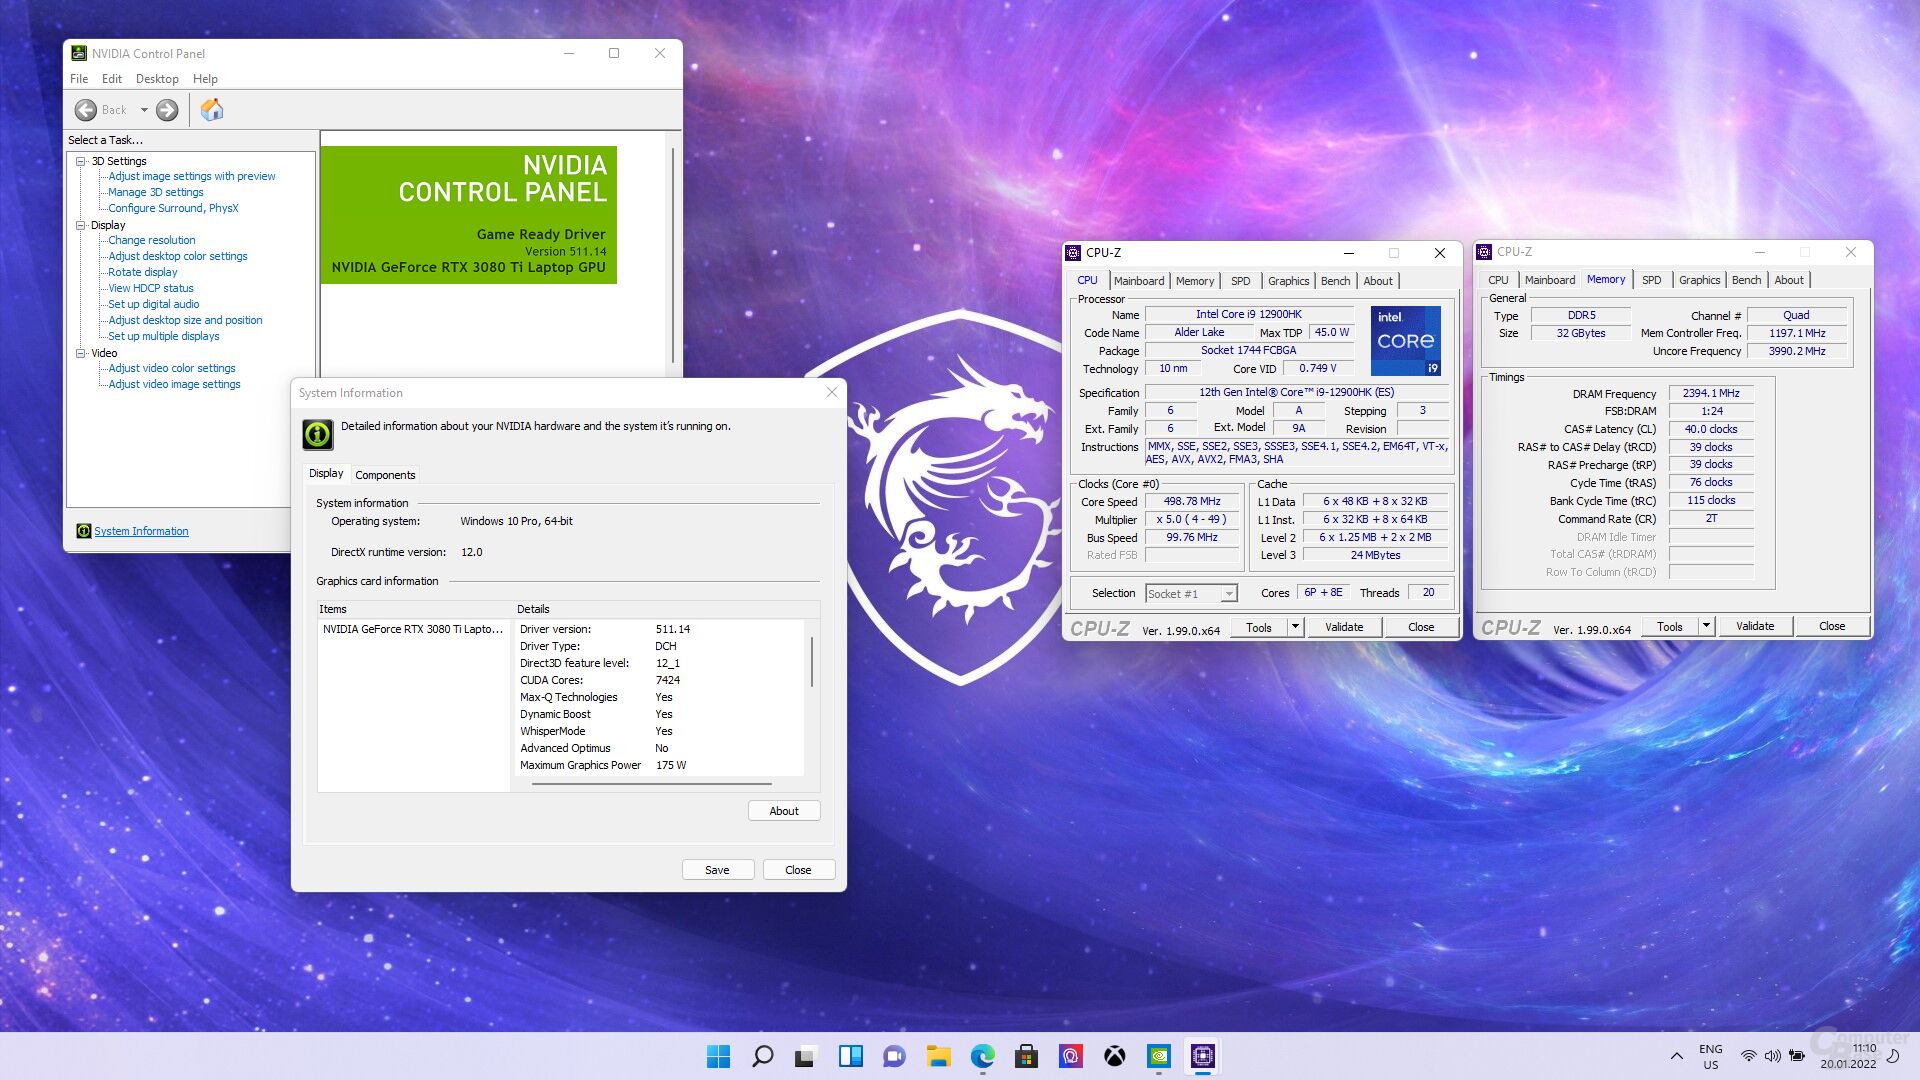This screenshot has height=1080, width=1920.
Task: Collapse the 3D Settings tree node
Action: pyautogui.click(x=81, y=161)
